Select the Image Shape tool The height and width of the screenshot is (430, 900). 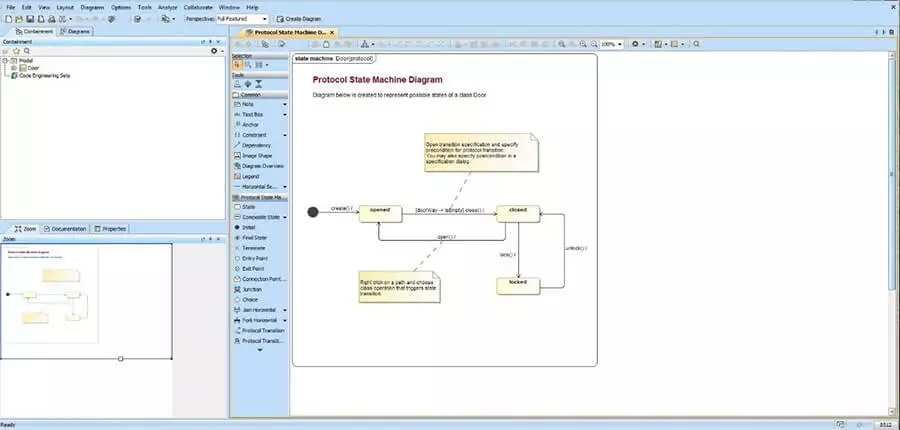coord(253,156)
